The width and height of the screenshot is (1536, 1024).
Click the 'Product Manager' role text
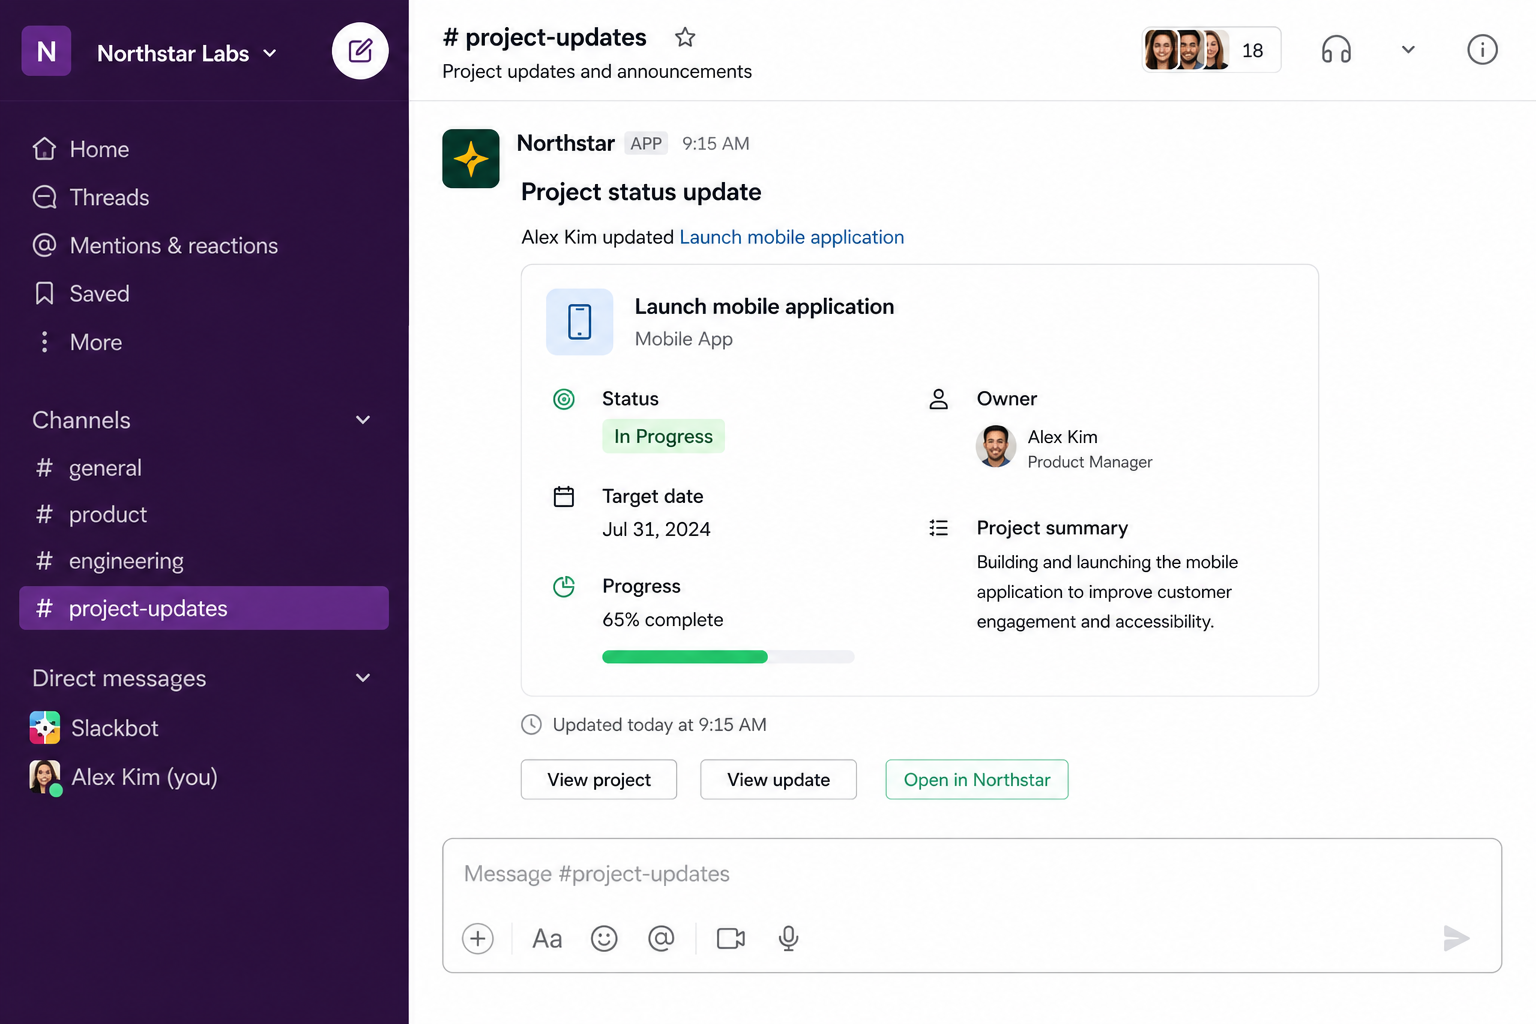pos(1090,462)
